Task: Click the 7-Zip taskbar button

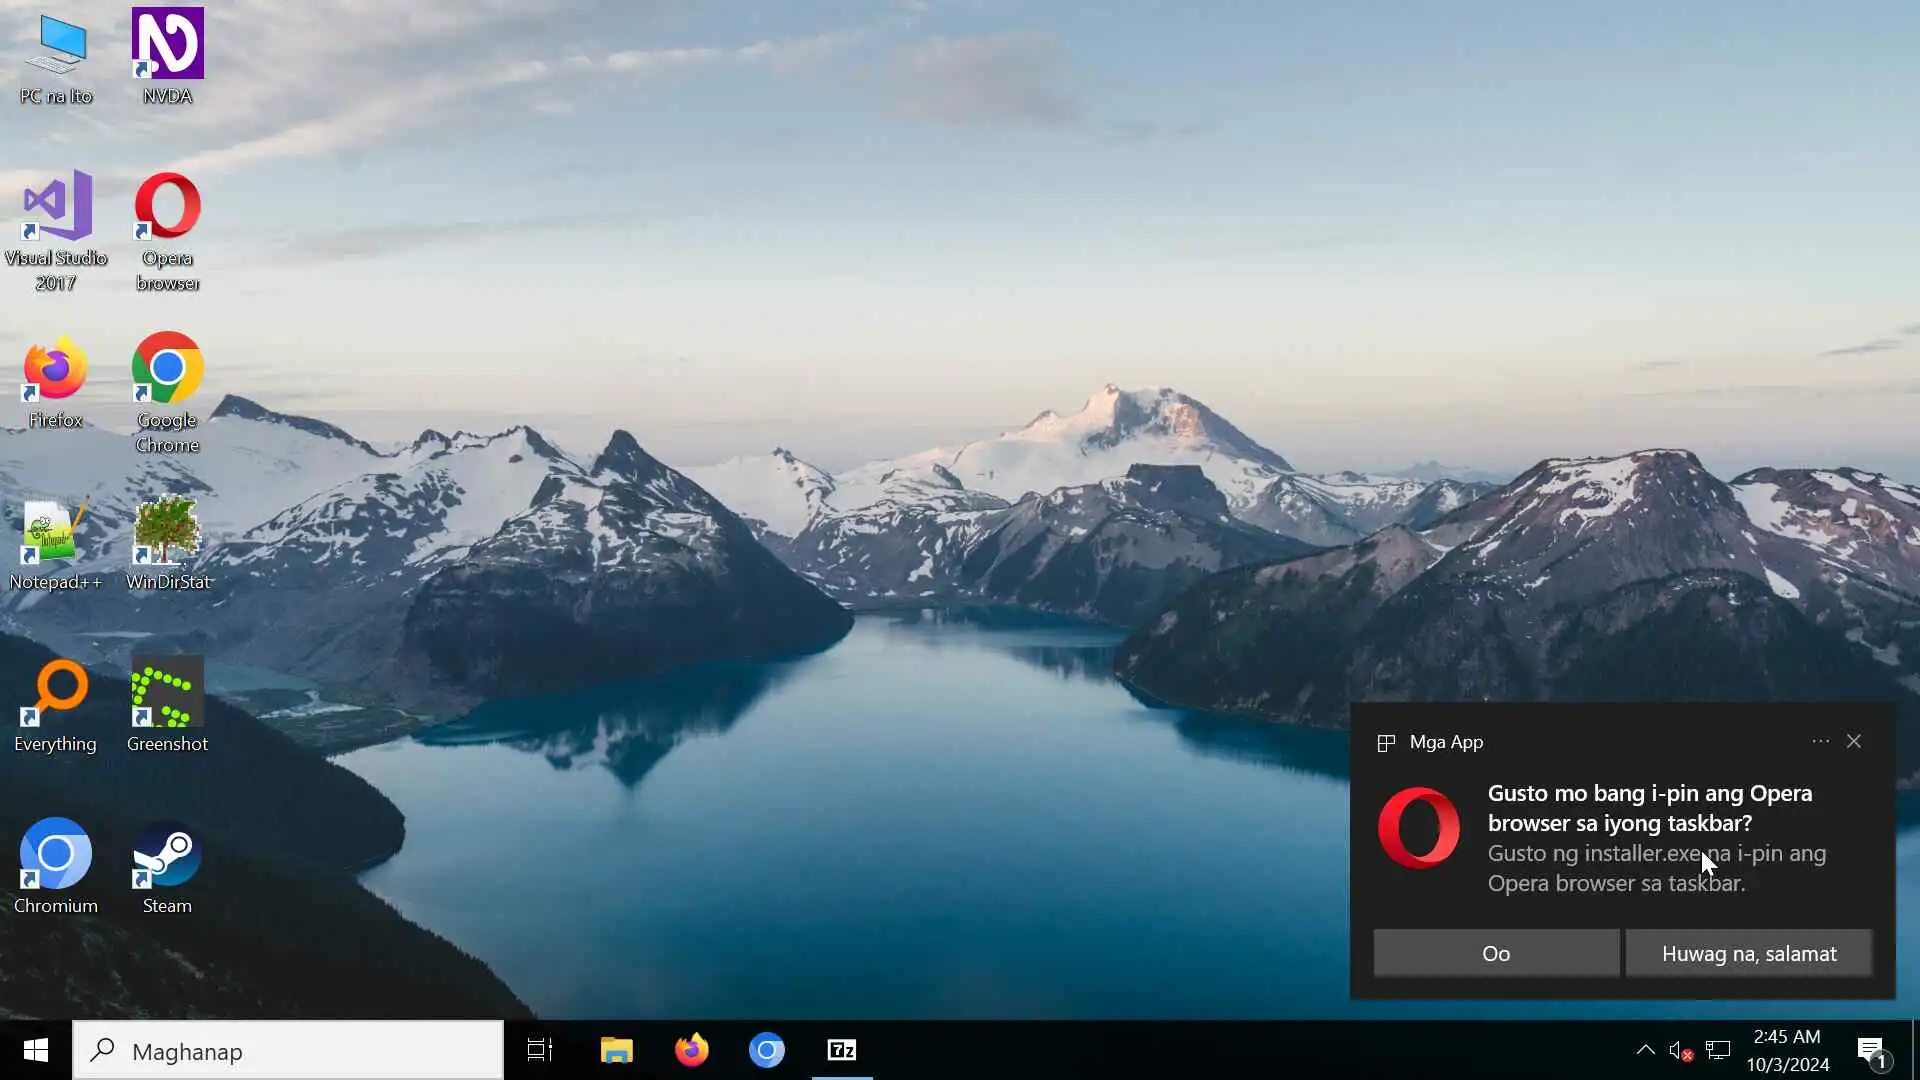Action: [x=842, y=1050]
